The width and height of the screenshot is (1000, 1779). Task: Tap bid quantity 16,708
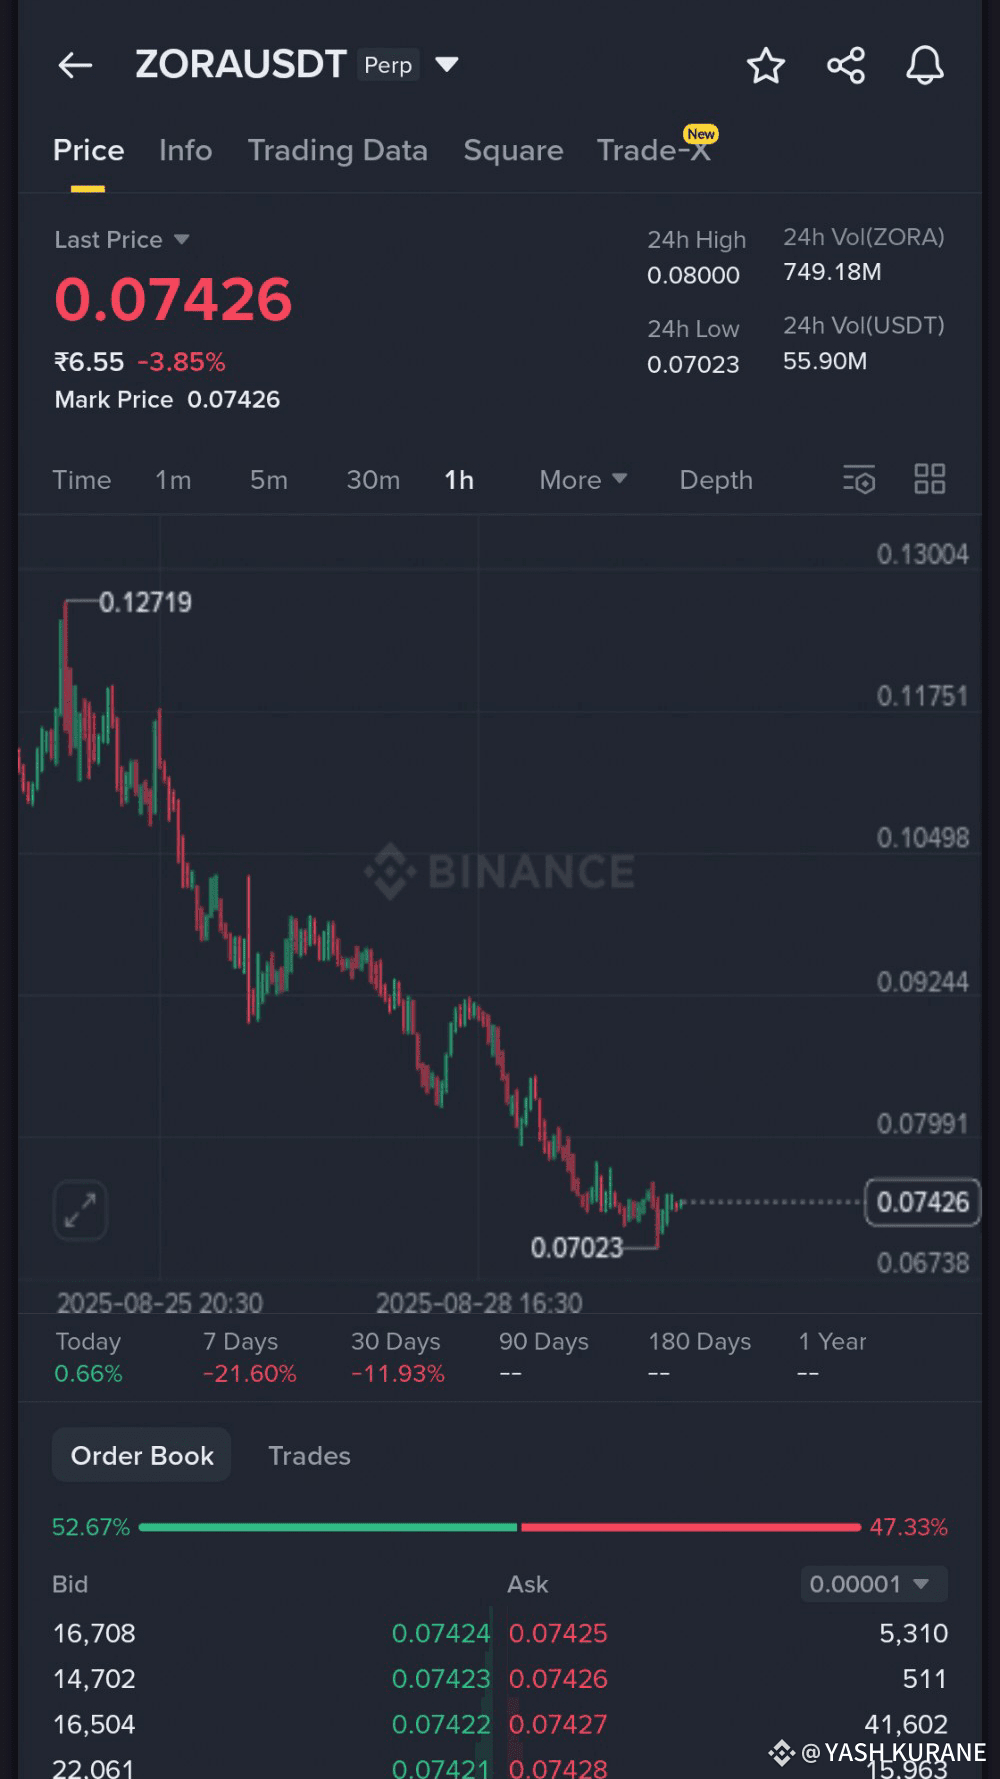94,1633
